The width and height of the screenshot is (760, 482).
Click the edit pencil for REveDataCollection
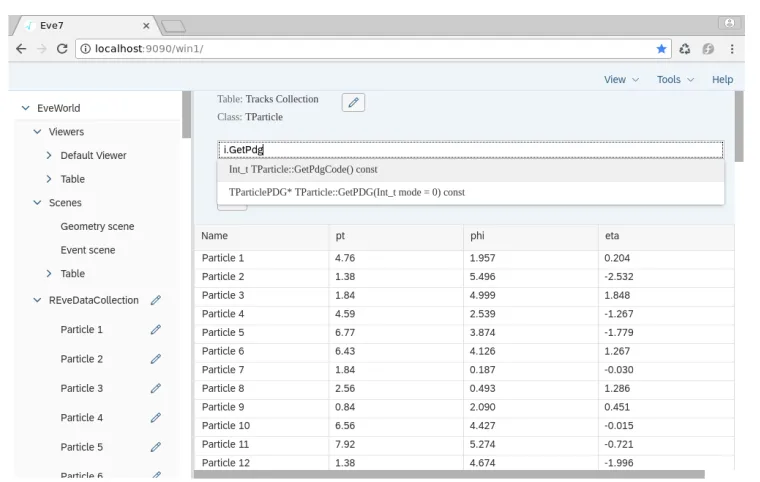pyautogui.click(x=156, y=300)
